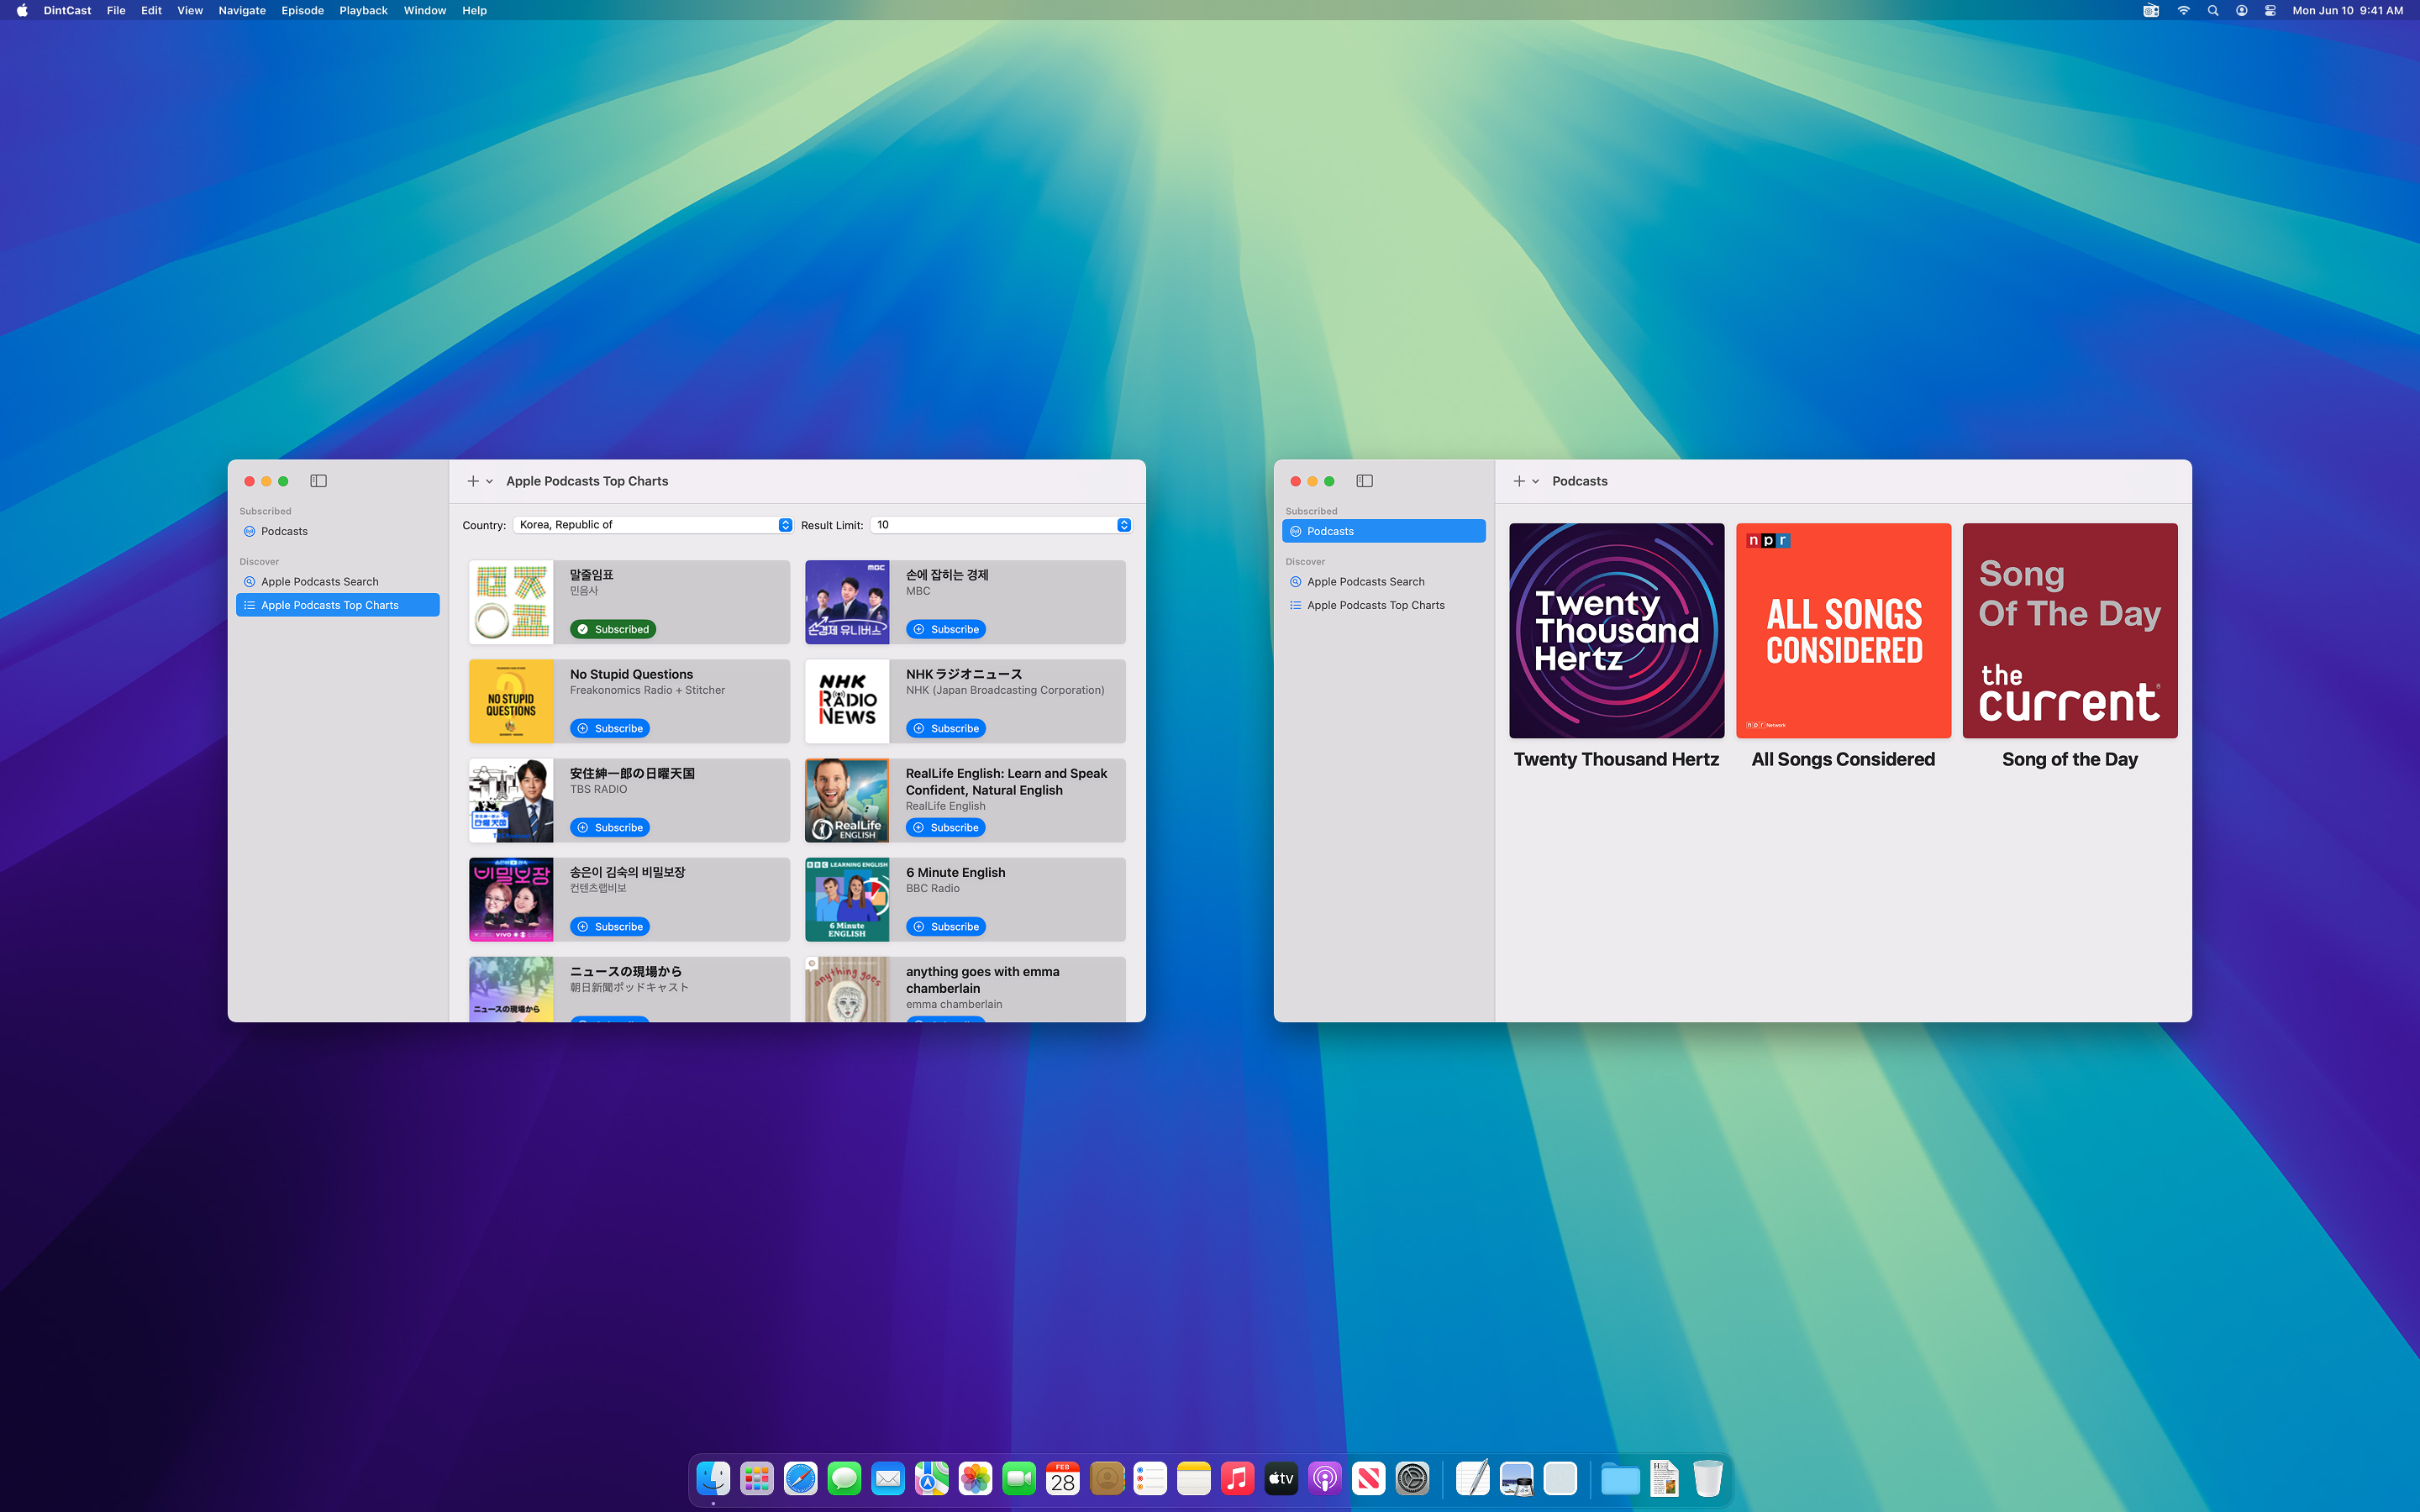Image resolution: width=2420 pixels, height=1512 pixels.
Task: Click anything goes with emma chamberlain title
Action: (982, 980)
